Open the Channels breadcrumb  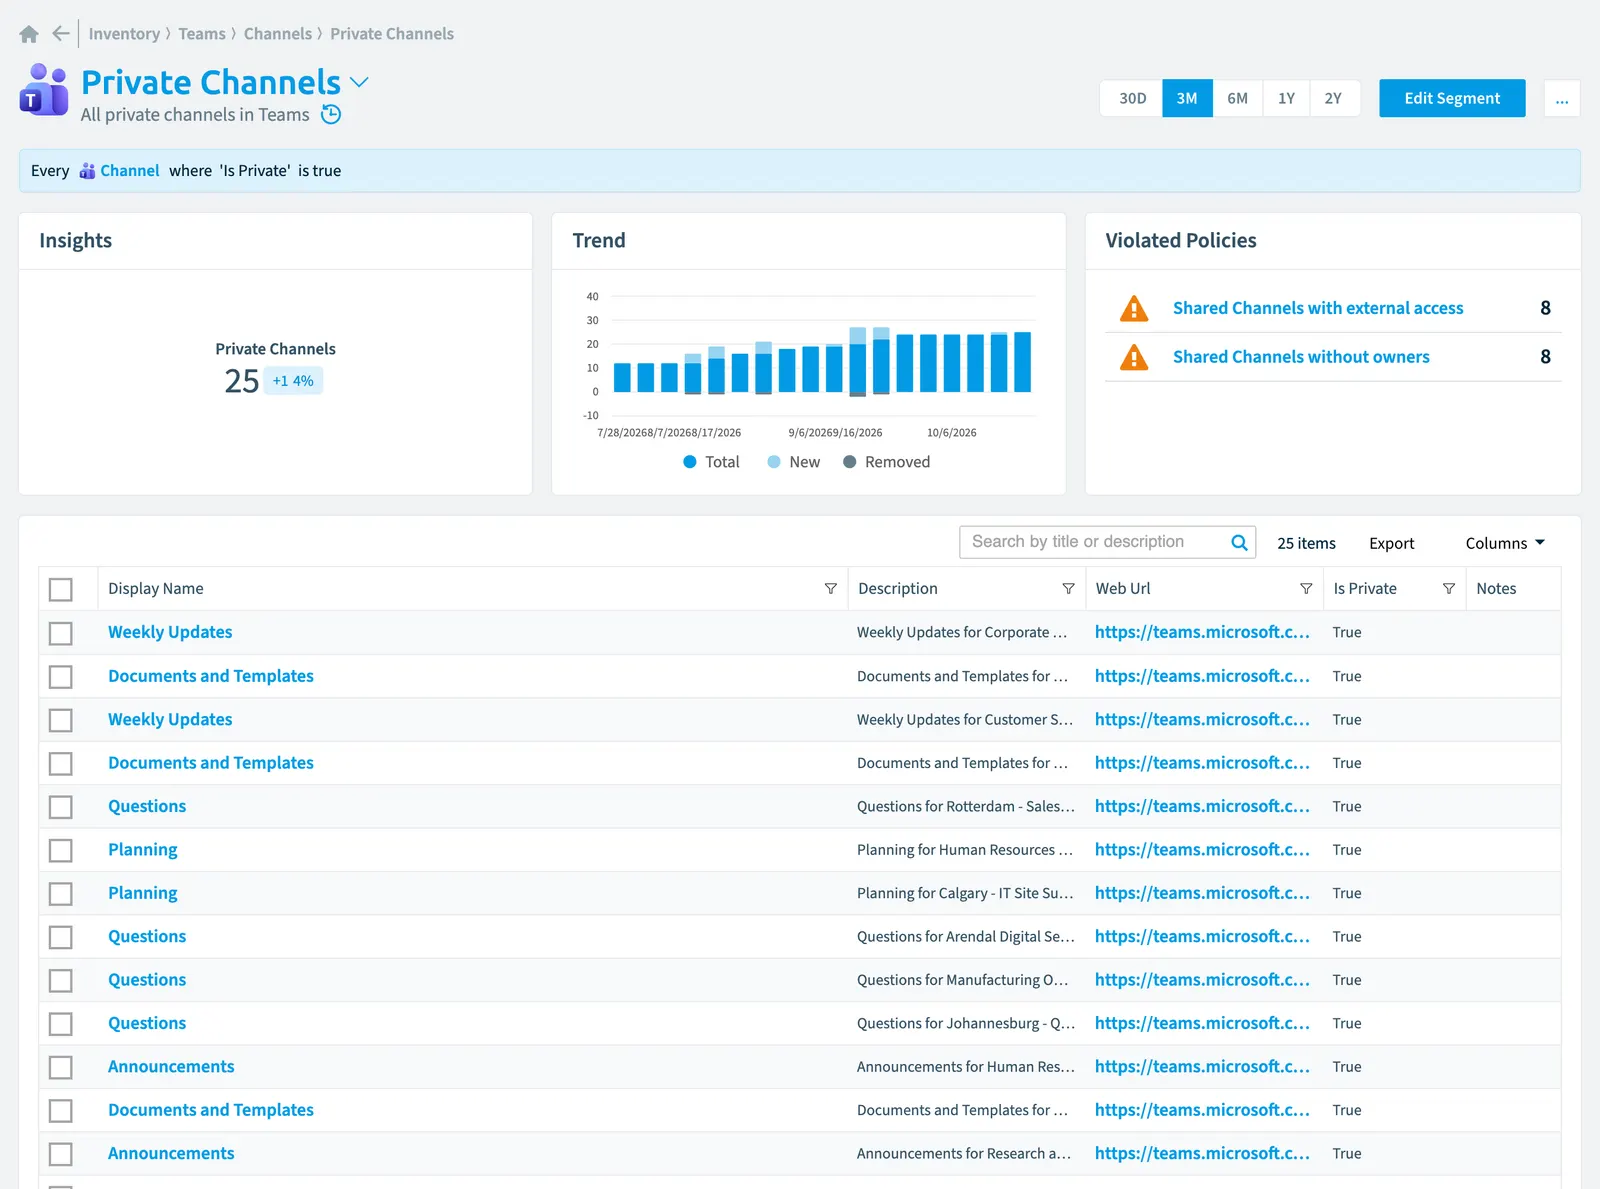coord(278,34)
